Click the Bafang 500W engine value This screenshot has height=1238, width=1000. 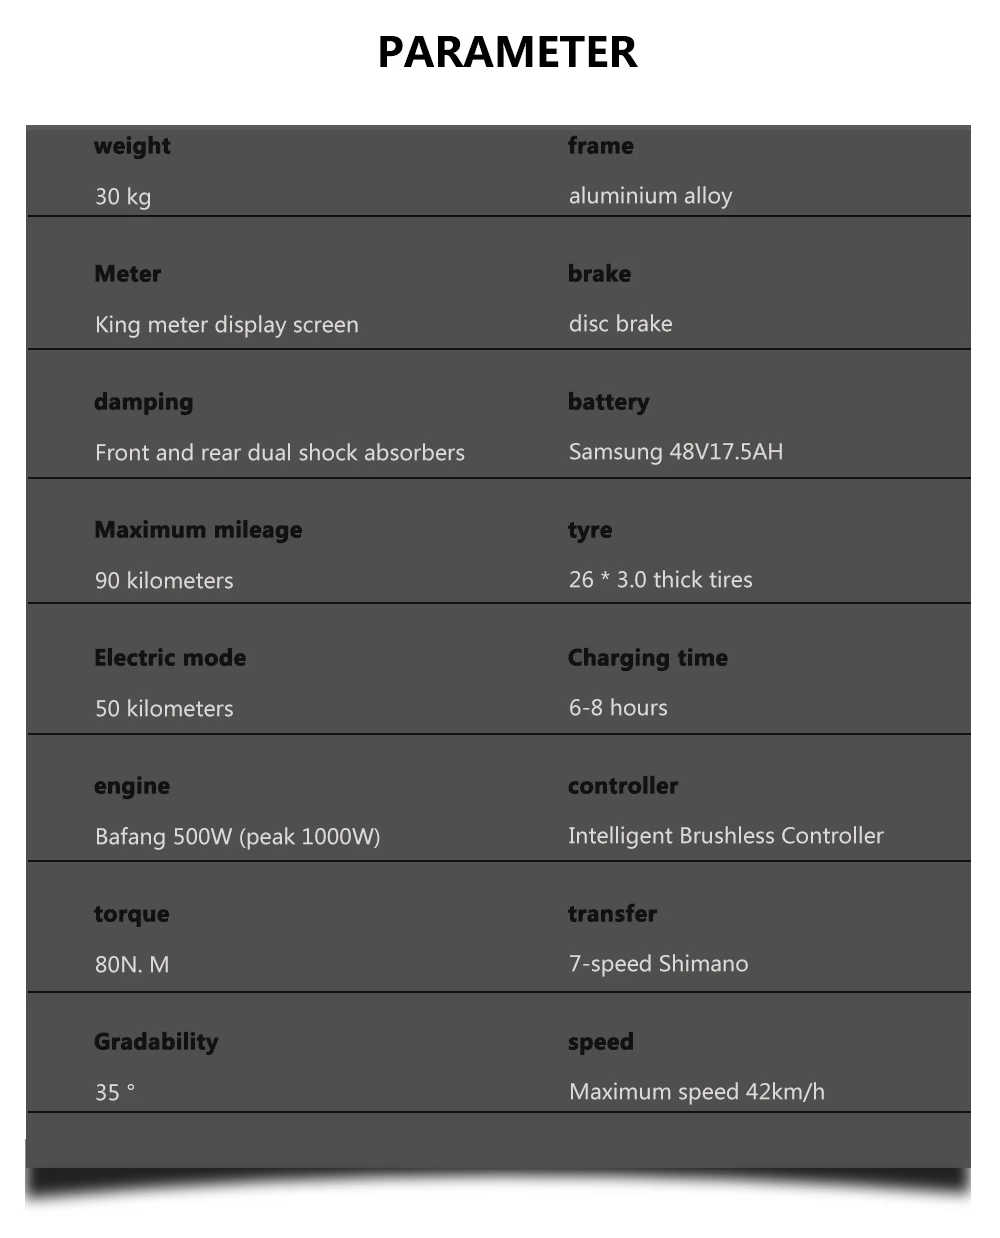pyautogui.click(x=237, y=837)
